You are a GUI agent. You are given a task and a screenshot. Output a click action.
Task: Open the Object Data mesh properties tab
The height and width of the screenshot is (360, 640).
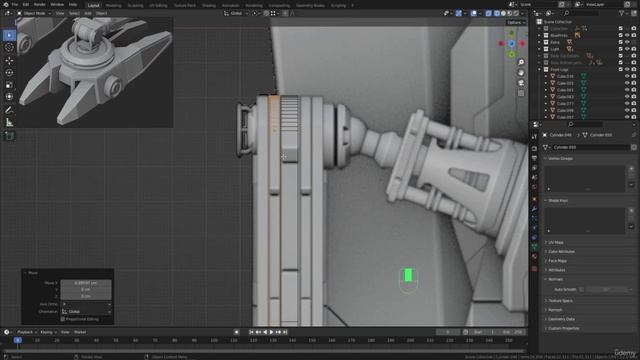click(x=534, y=247)
